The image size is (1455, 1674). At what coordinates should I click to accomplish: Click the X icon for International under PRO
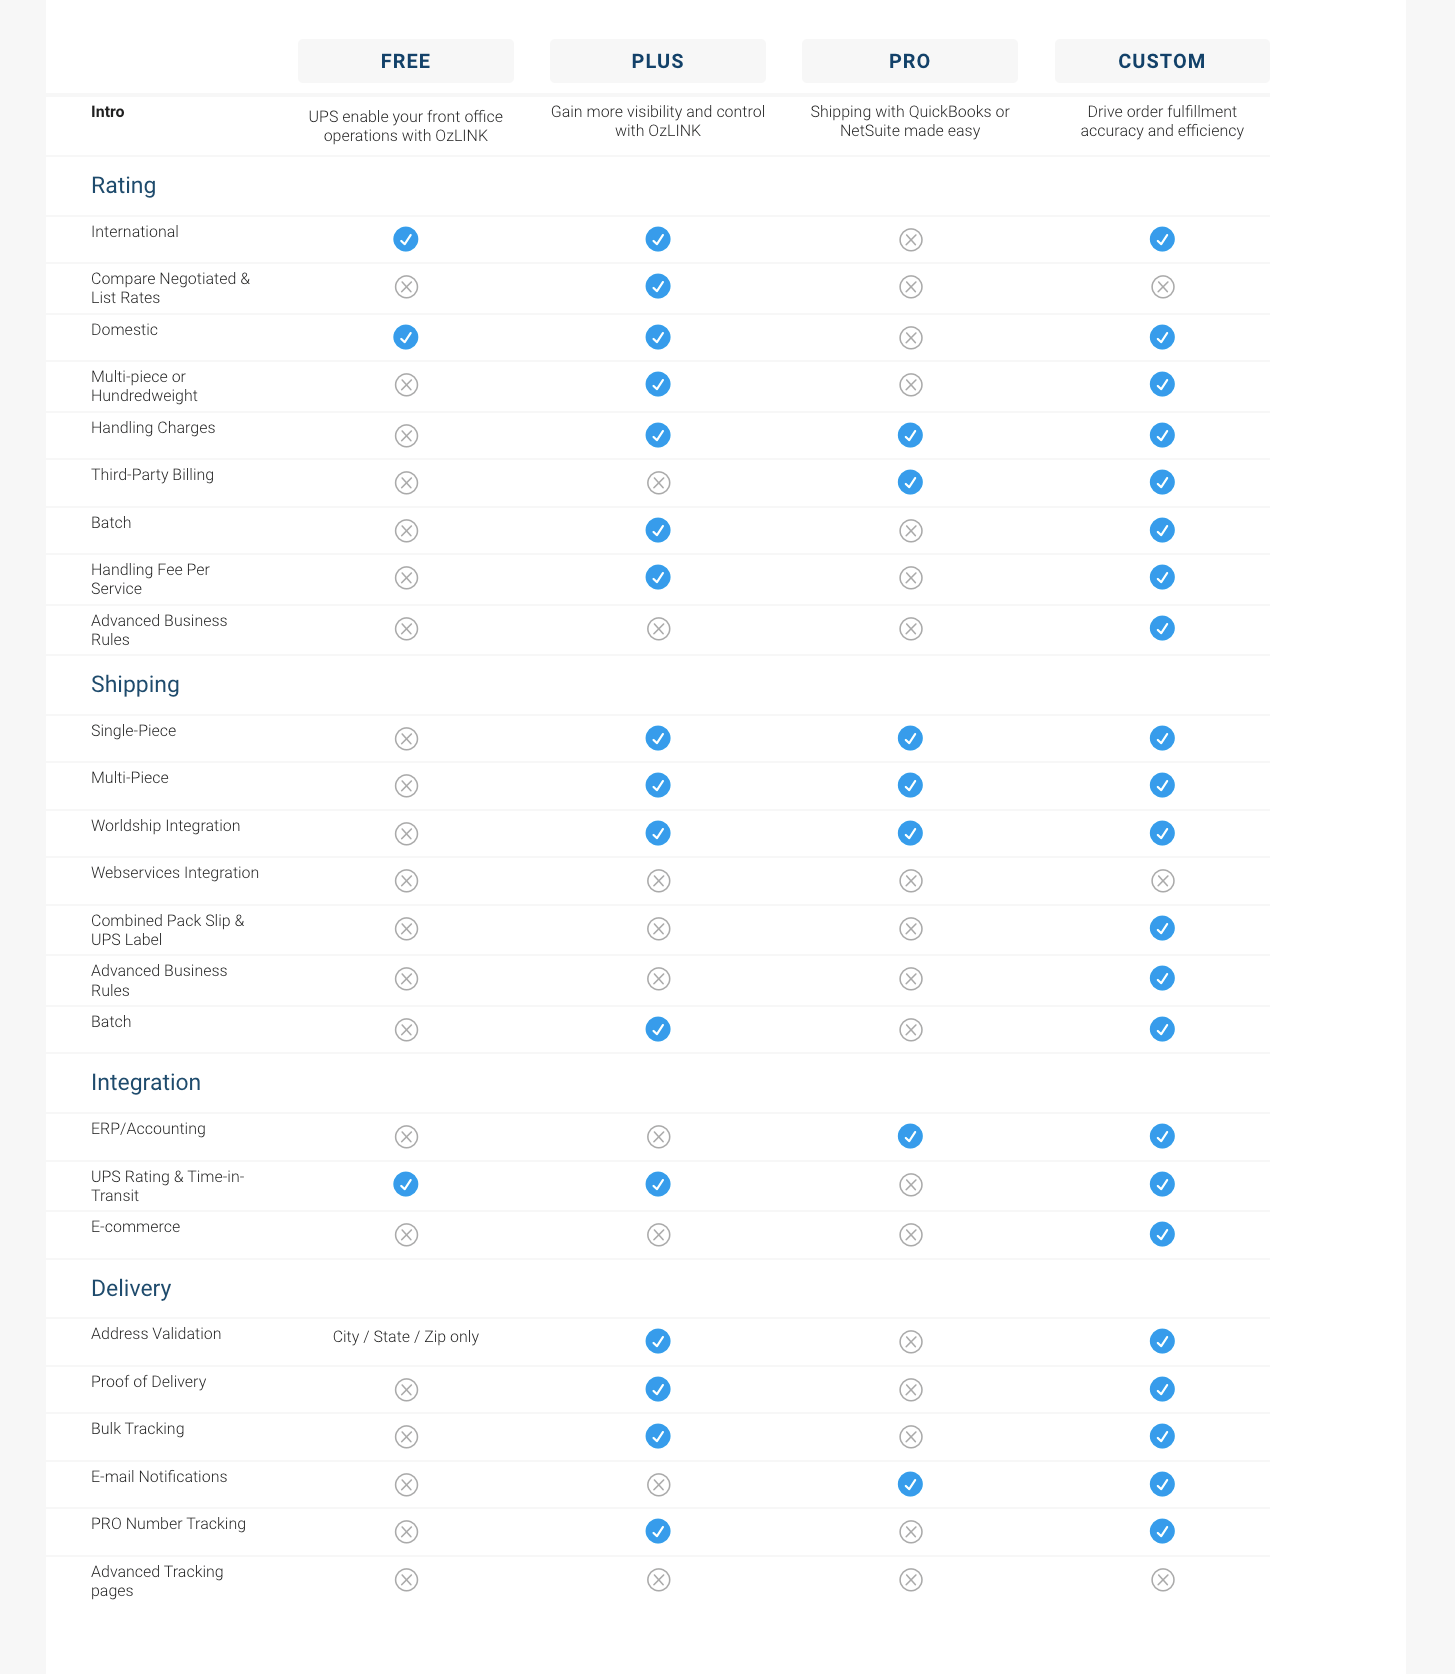[x=910, y=239]
